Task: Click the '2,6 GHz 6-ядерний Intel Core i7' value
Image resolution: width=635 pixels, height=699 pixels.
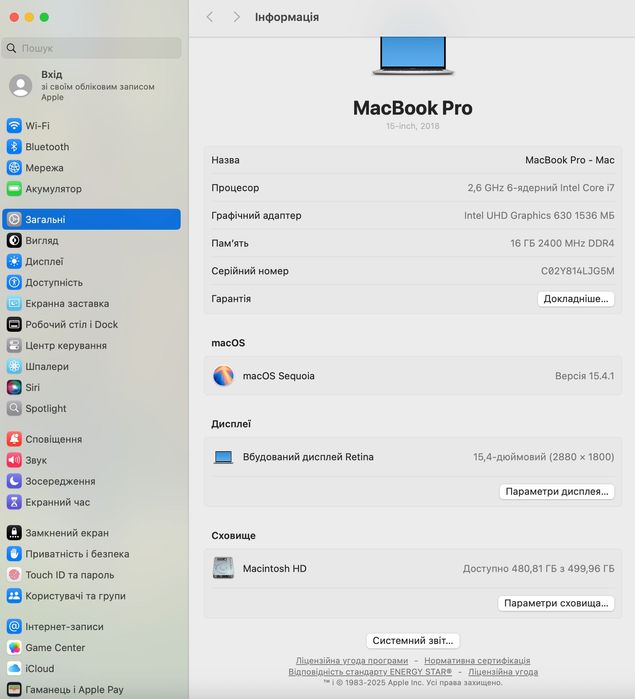Action: 541,188
